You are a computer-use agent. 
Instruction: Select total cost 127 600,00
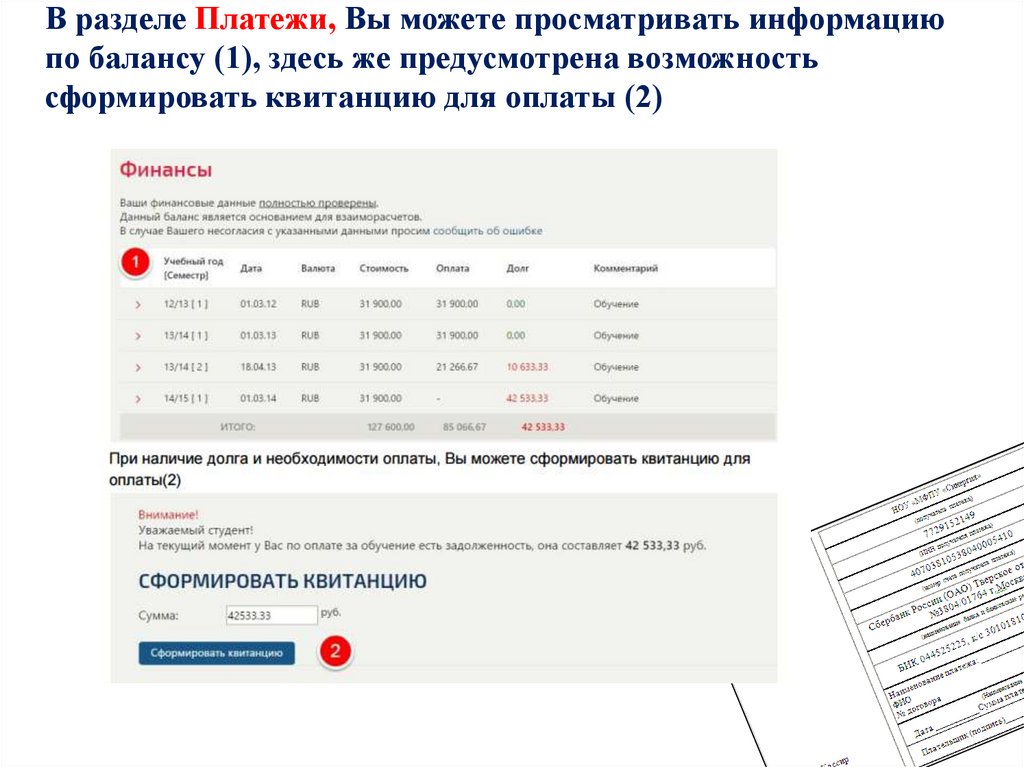(391, 427)
